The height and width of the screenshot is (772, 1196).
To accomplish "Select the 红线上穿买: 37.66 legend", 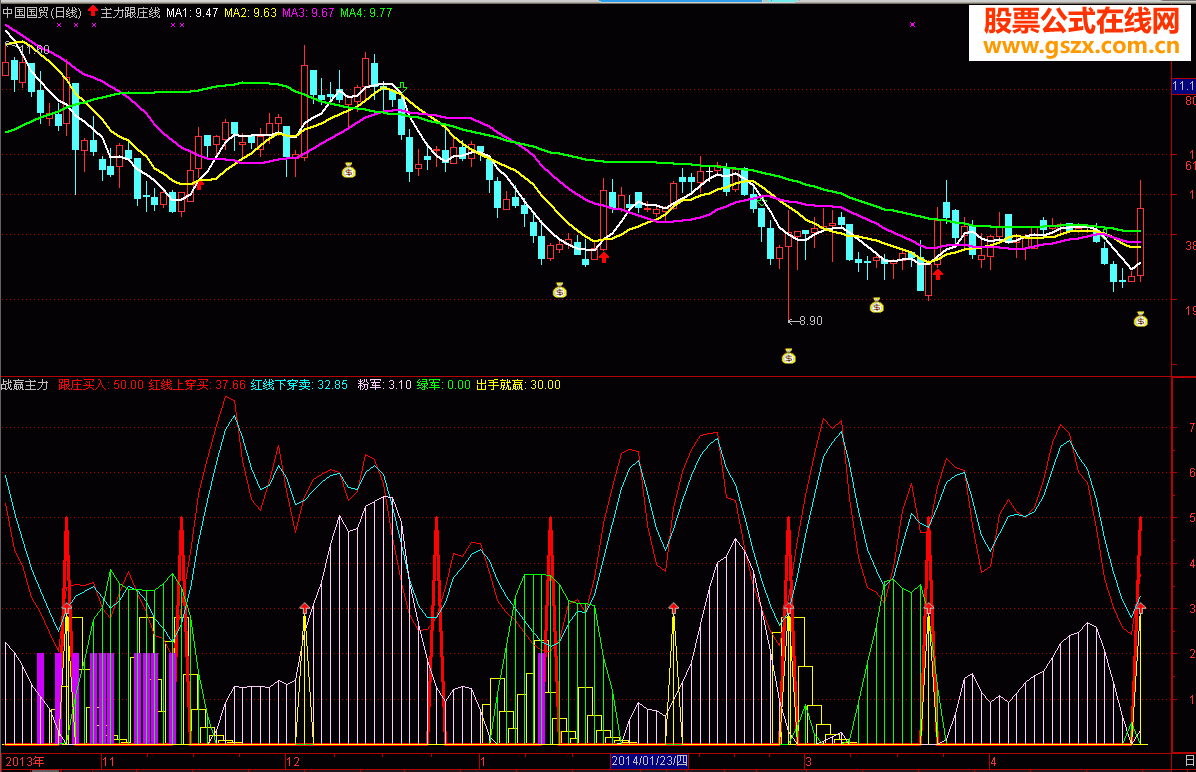I will [197, 385].
